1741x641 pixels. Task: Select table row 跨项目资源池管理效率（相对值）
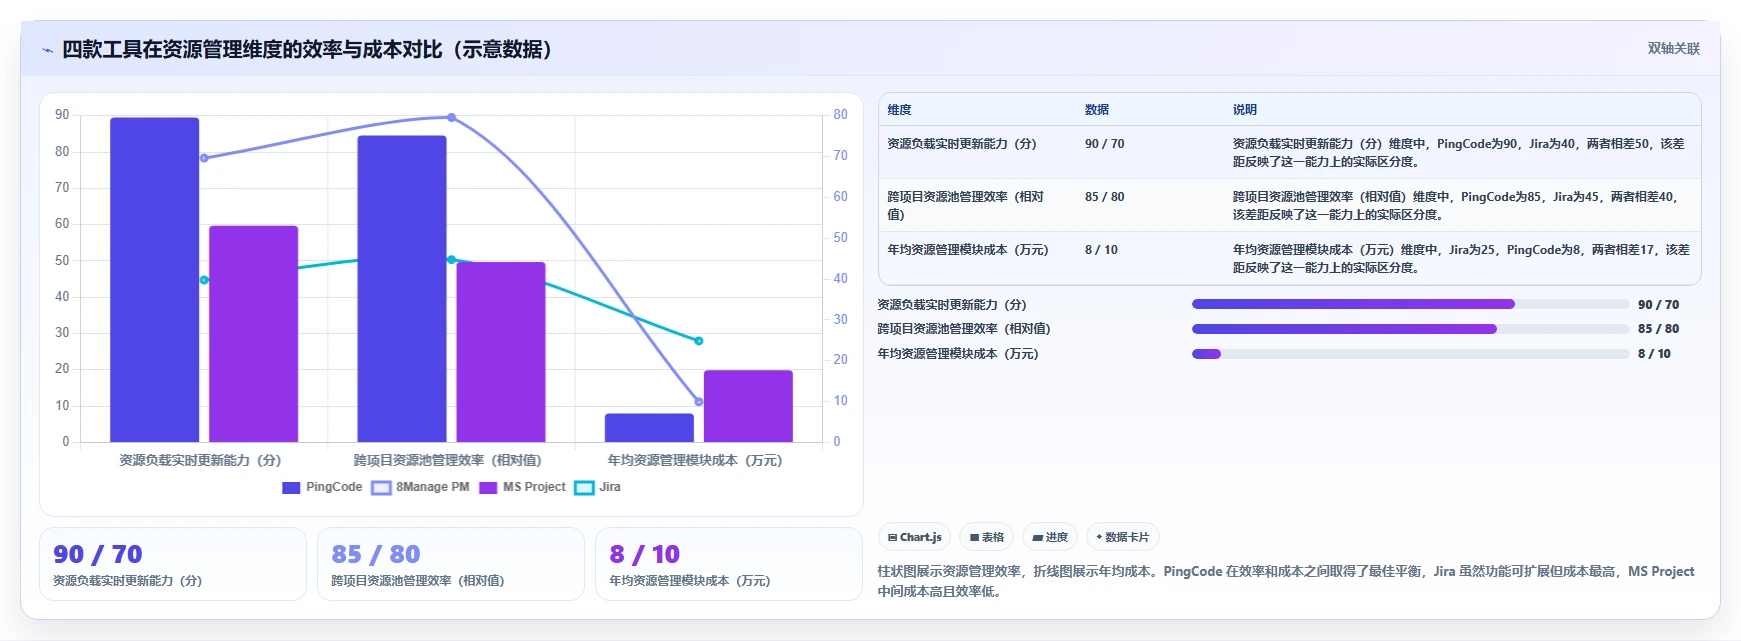[x=1289, y=205]
